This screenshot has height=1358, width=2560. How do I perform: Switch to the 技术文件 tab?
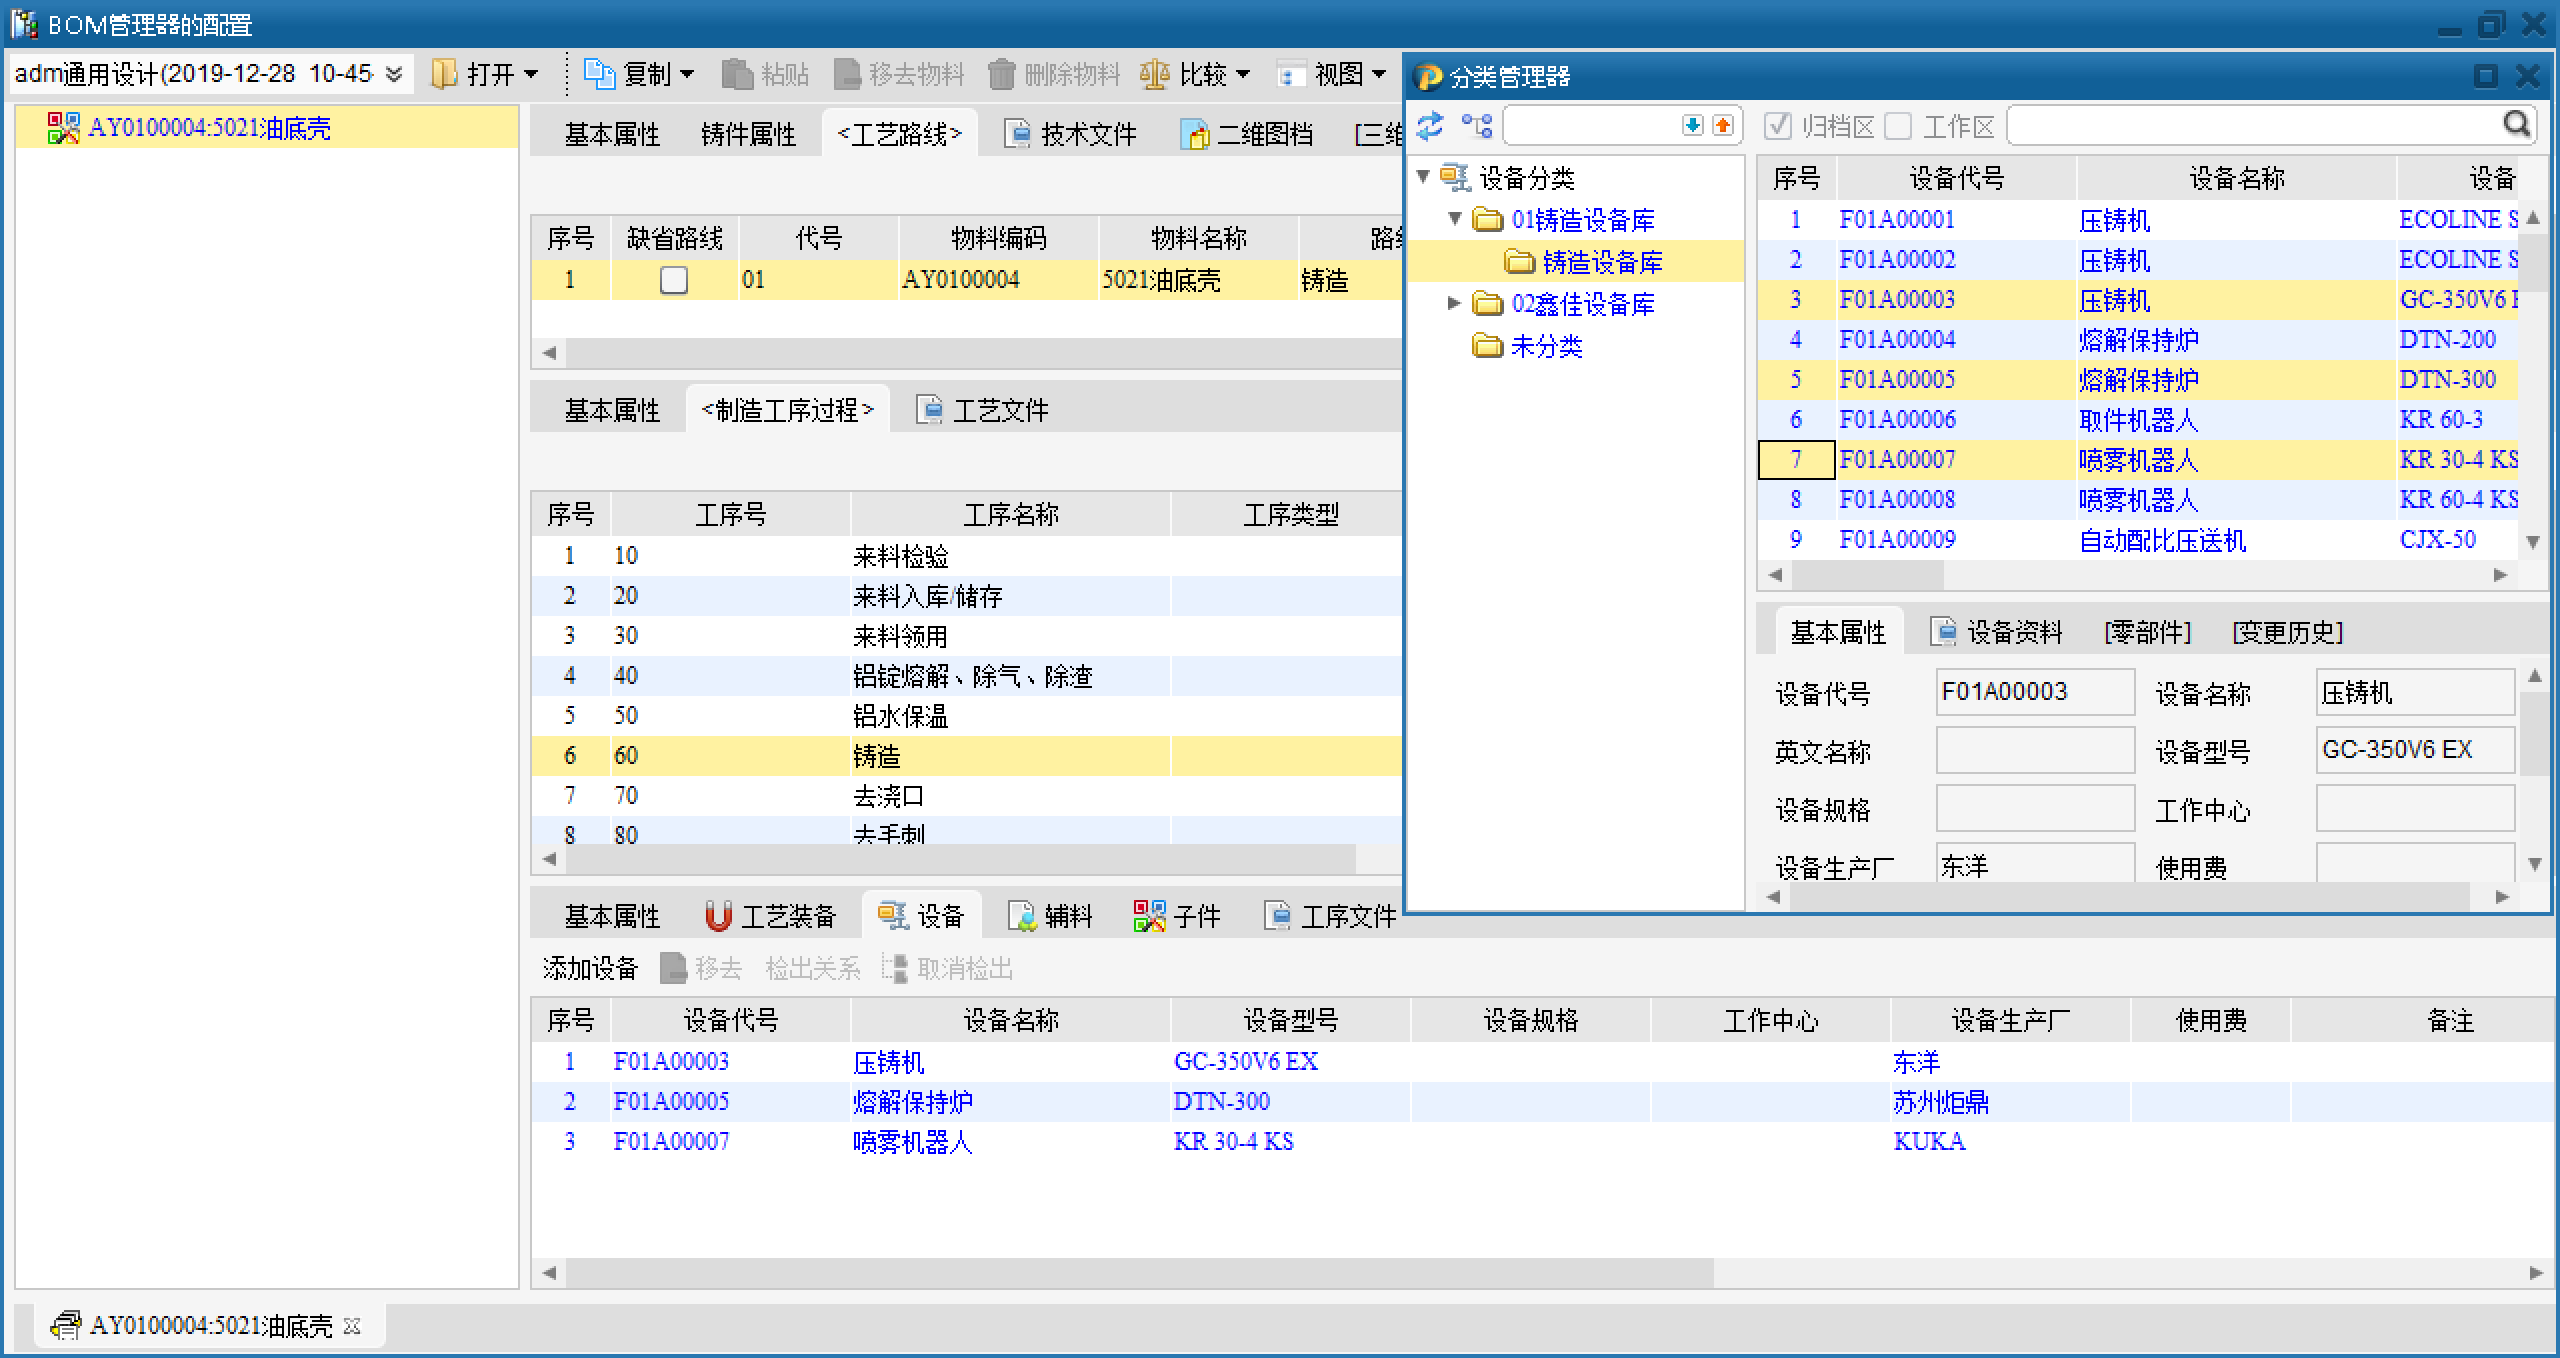1074,134
